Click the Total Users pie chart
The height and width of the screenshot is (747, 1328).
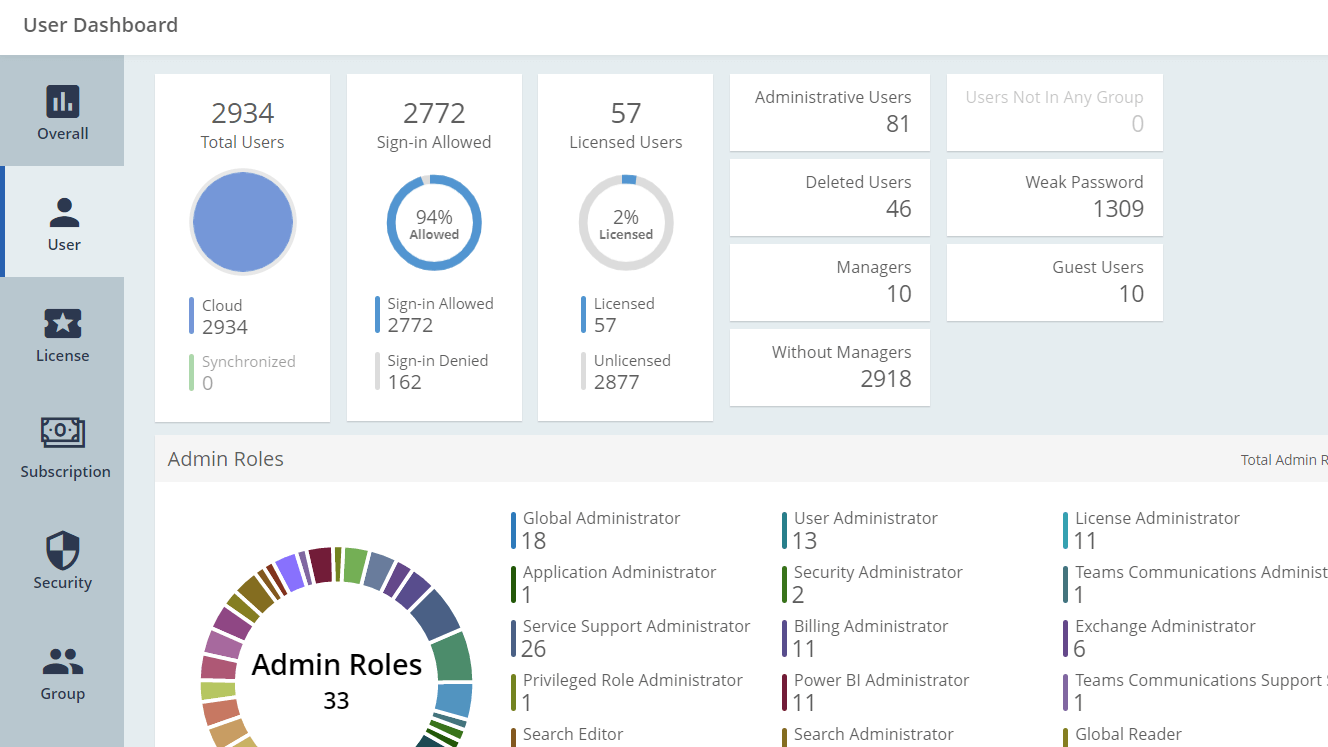(242, 222)
